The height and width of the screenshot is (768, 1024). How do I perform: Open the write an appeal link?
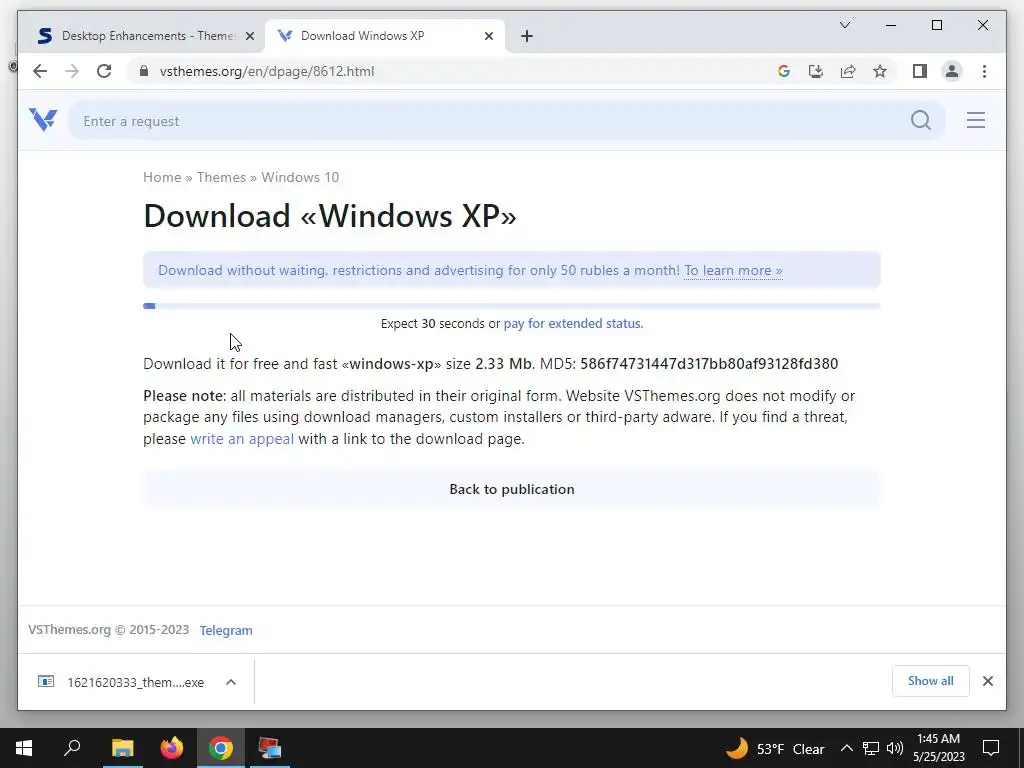coord(242,439)
